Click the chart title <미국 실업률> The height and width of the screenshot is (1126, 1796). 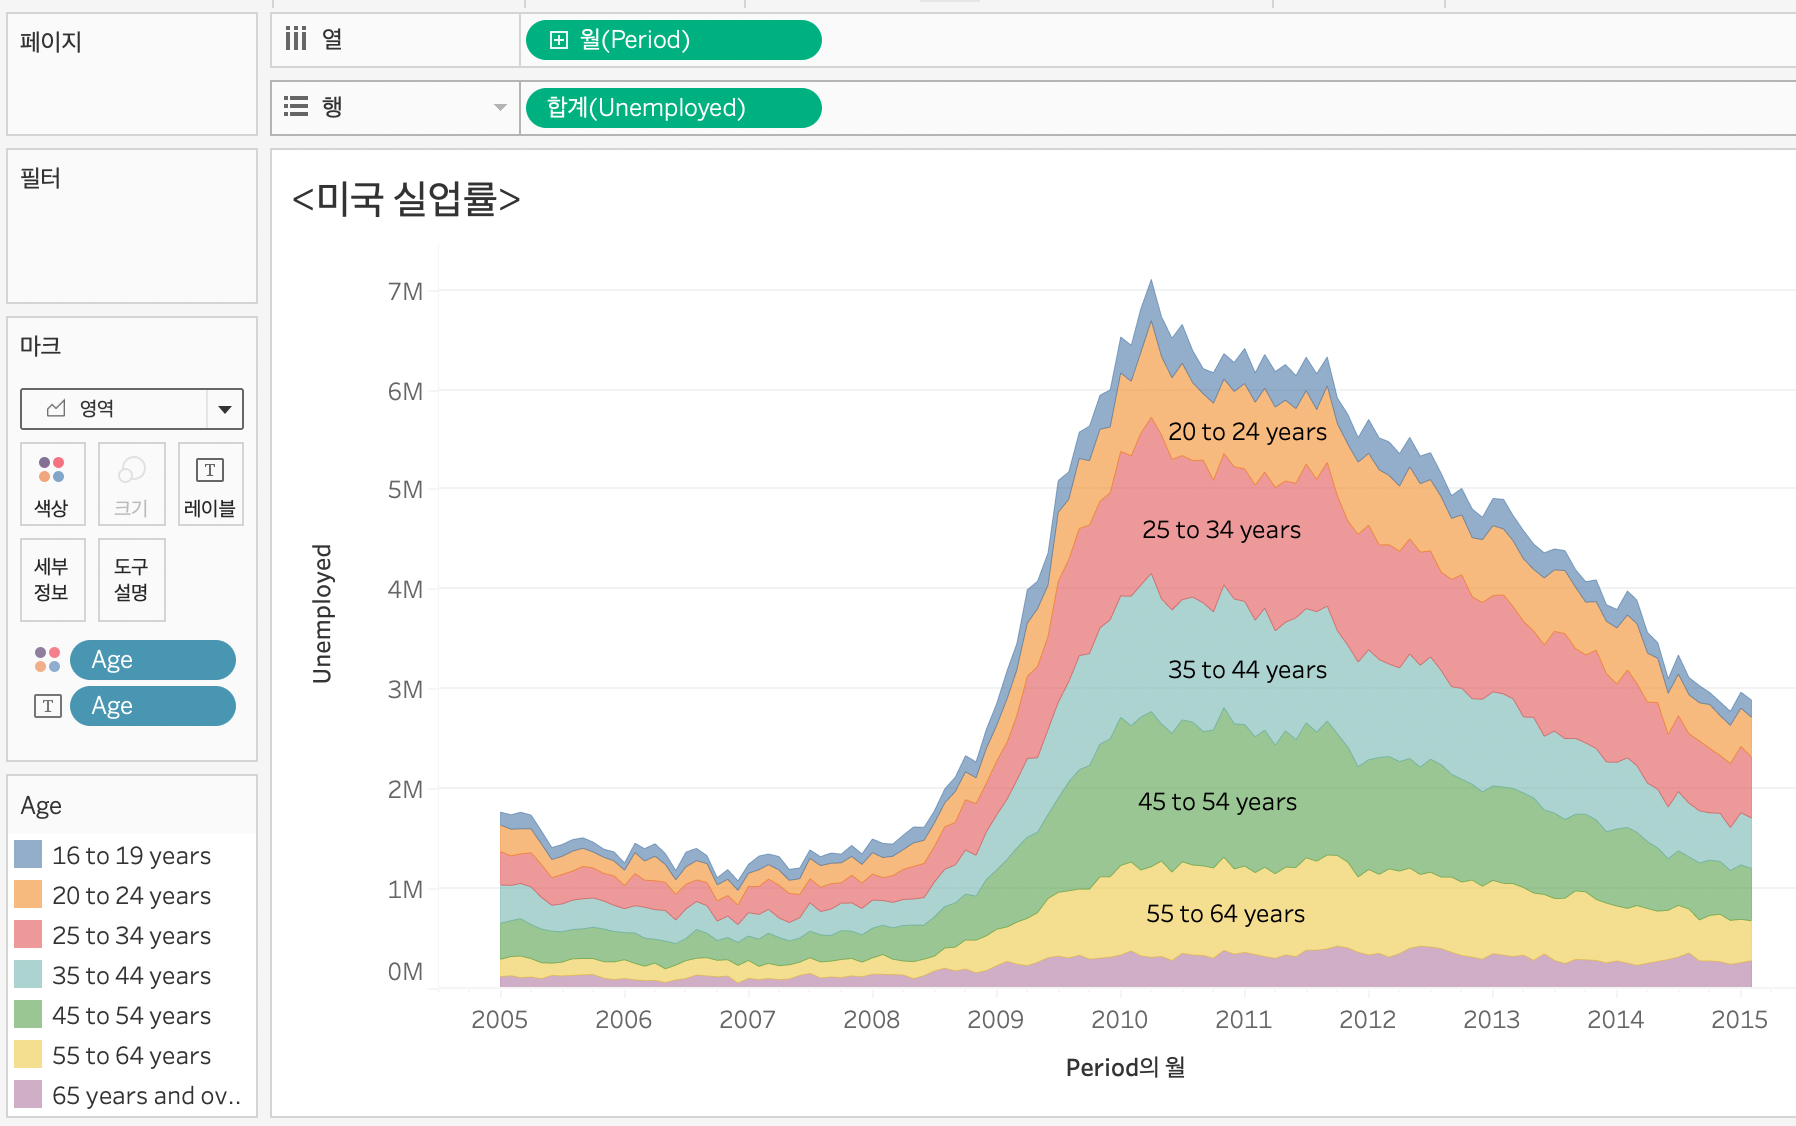click(x=406, y=198)
